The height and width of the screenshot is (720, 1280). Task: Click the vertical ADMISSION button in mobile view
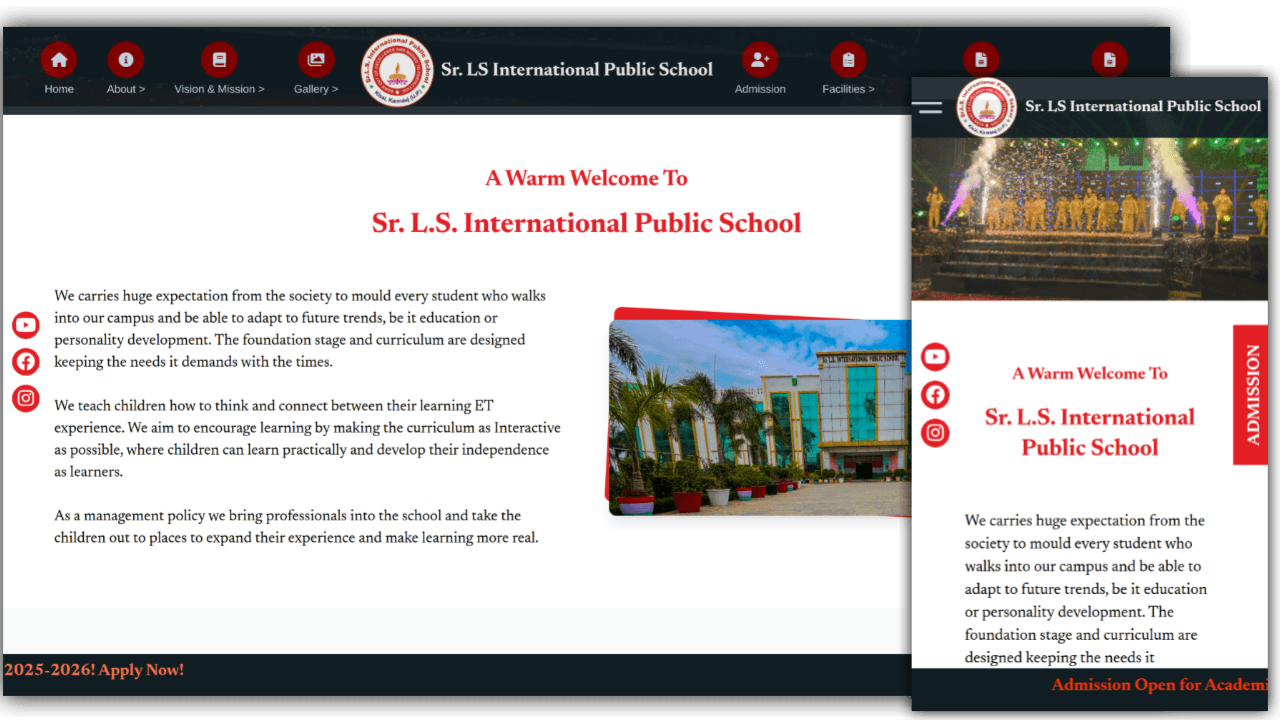point(1251,393)
